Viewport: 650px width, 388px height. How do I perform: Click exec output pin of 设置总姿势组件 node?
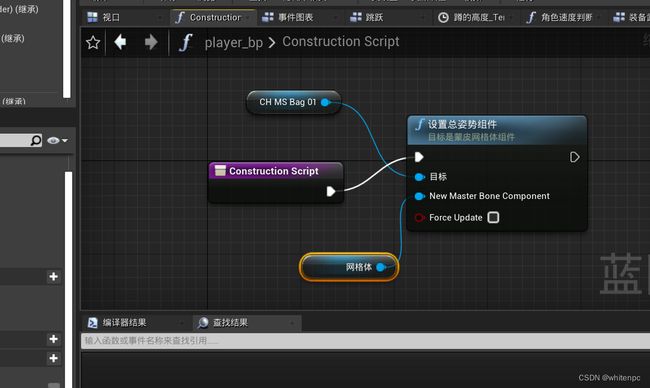click(575, 157)
